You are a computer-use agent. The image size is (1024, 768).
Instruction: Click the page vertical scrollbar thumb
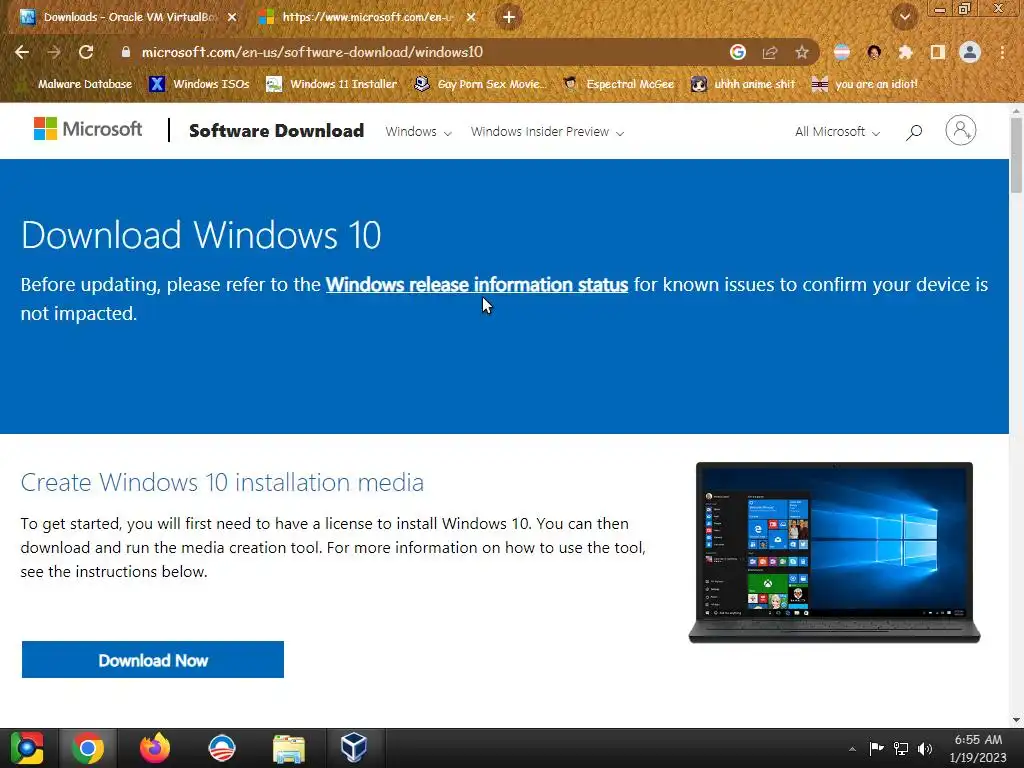pyautogui.click(x=1016, y=154)
